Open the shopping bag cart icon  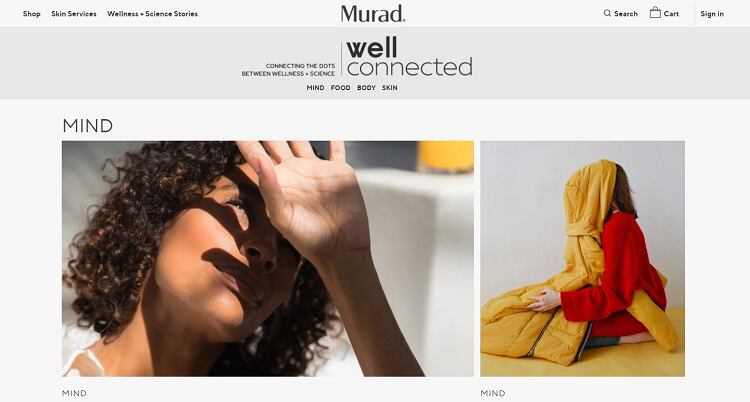pos(655,13)
